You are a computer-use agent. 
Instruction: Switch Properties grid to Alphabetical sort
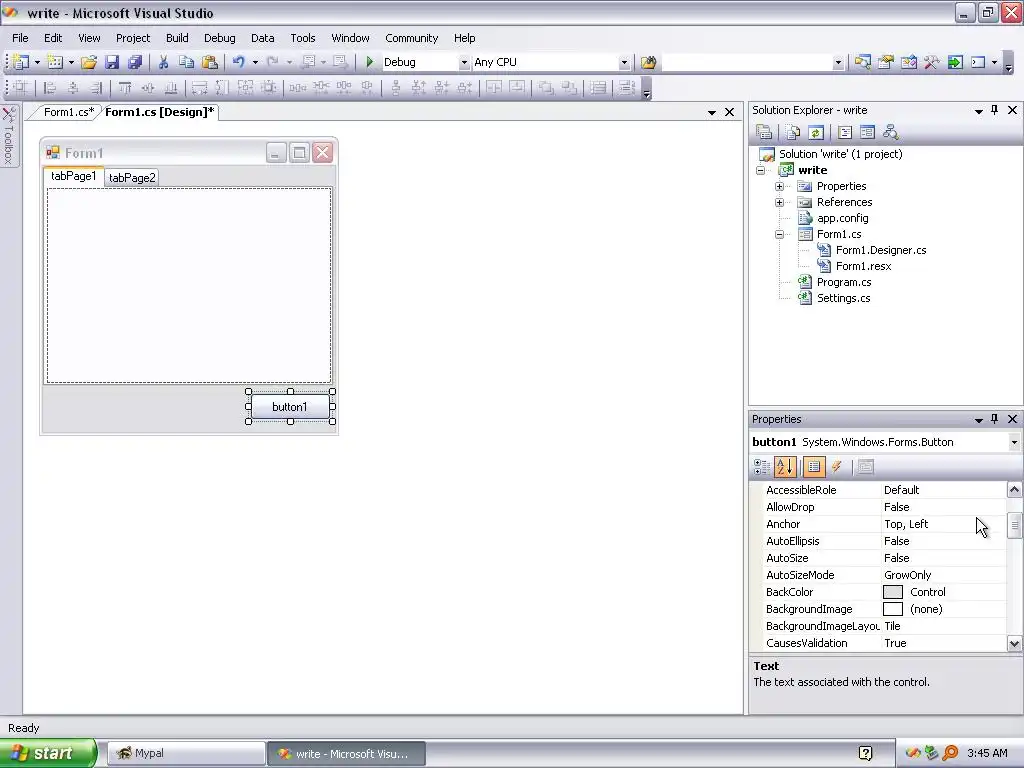tap(785, 466)
